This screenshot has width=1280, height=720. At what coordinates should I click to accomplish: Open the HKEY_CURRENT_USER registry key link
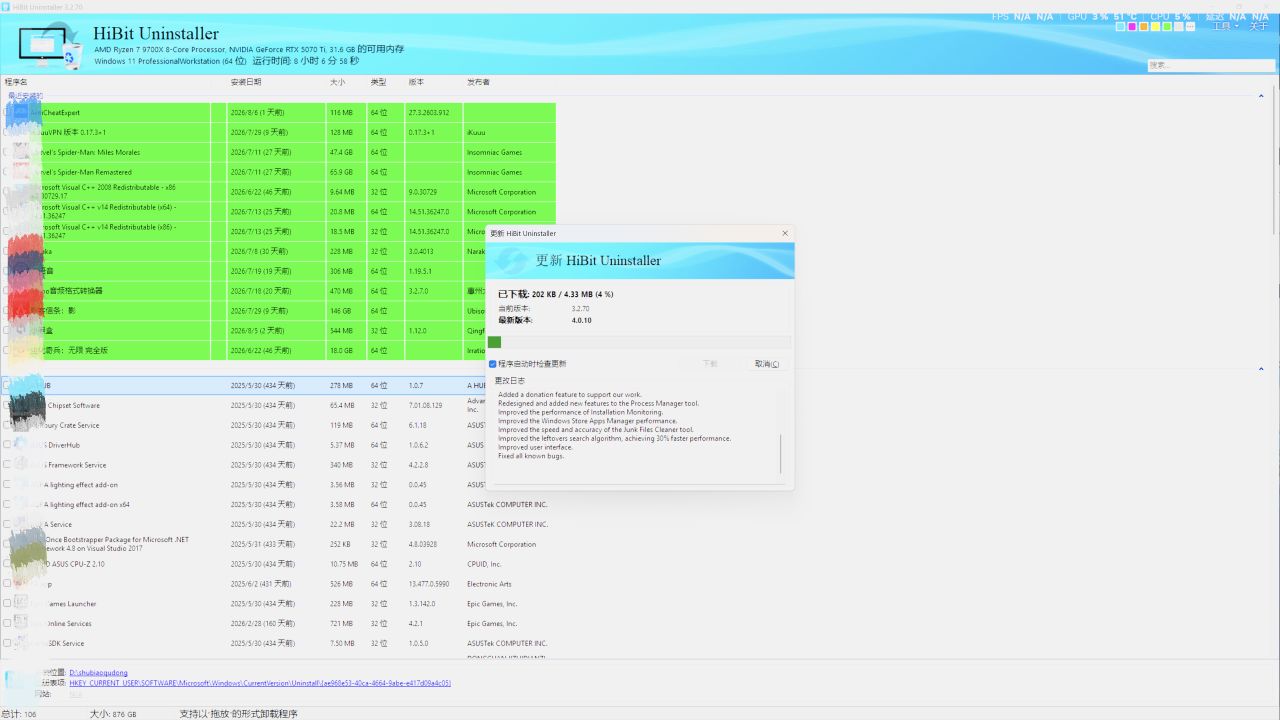(x=260, y=684)
